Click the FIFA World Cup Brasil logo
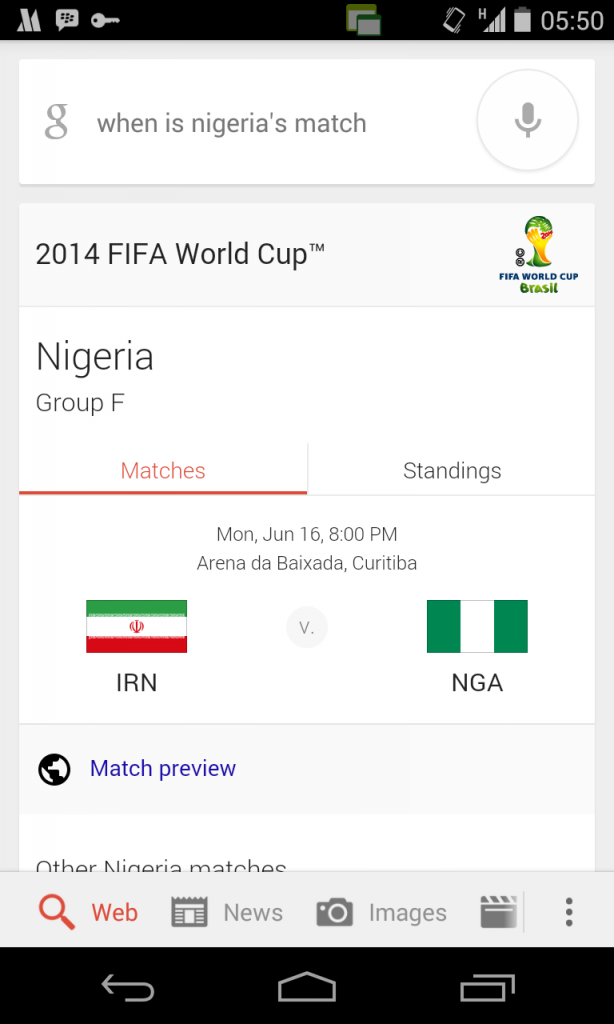This screenshot has width=614, height=1024. click(x=539, y=255)
